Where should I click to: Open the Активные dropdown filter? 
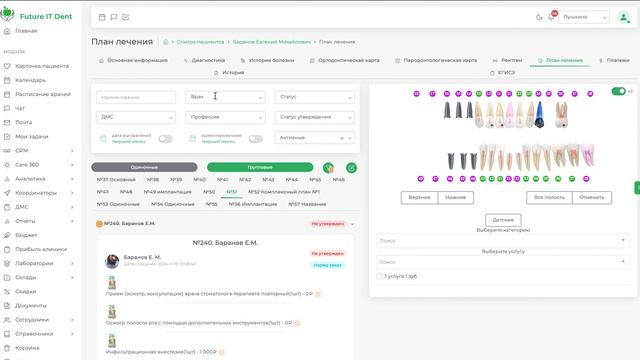[315, 138]
